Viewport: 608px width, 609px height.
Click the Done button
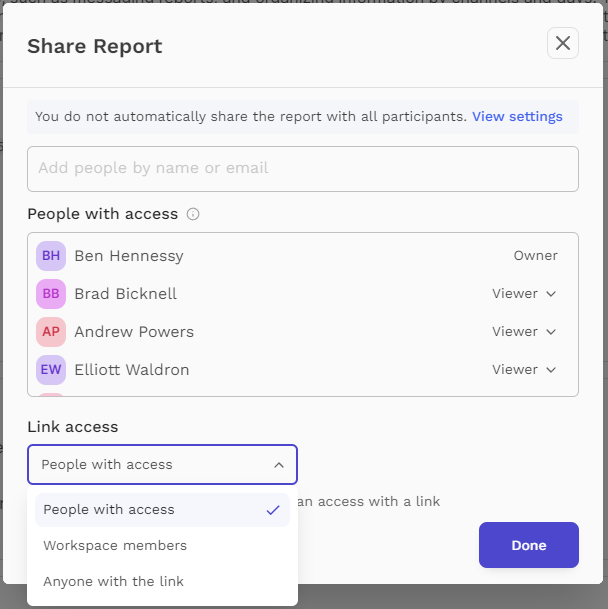(x=529, y=545)
